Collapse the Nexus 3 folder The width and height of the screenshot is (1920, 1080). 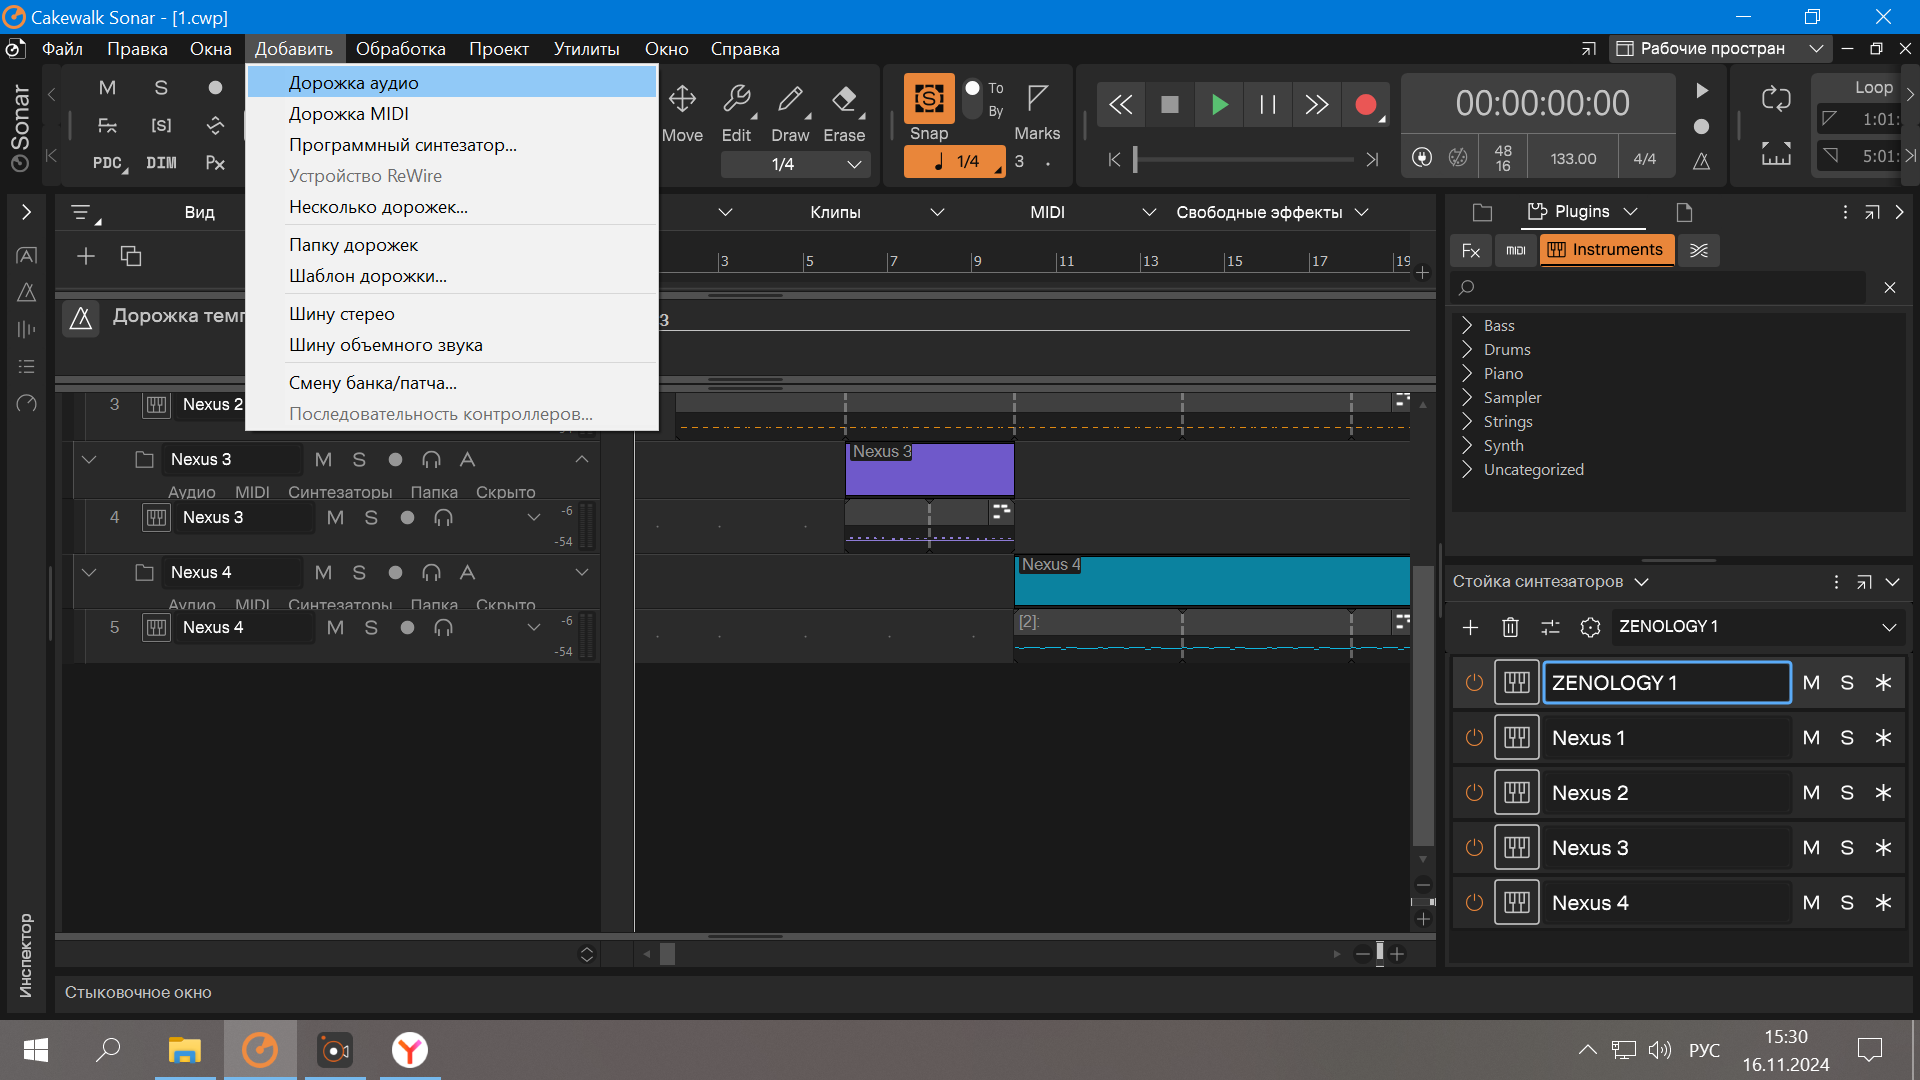coord(89,460)
